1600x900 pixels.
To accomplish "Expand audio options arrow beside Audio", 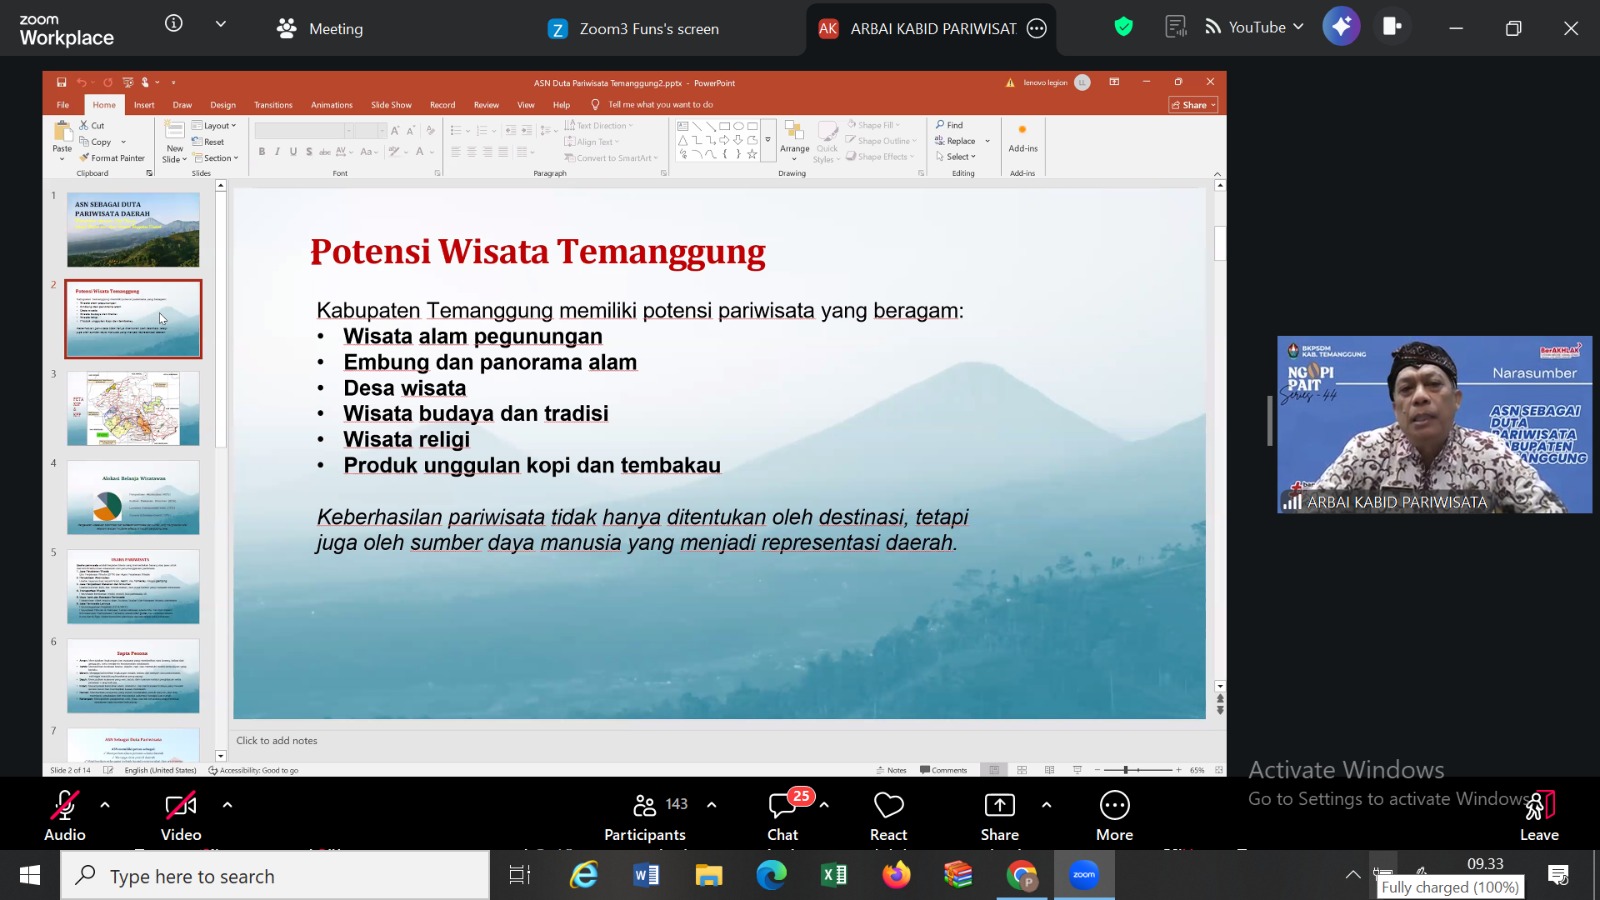I will click(105, 805).
